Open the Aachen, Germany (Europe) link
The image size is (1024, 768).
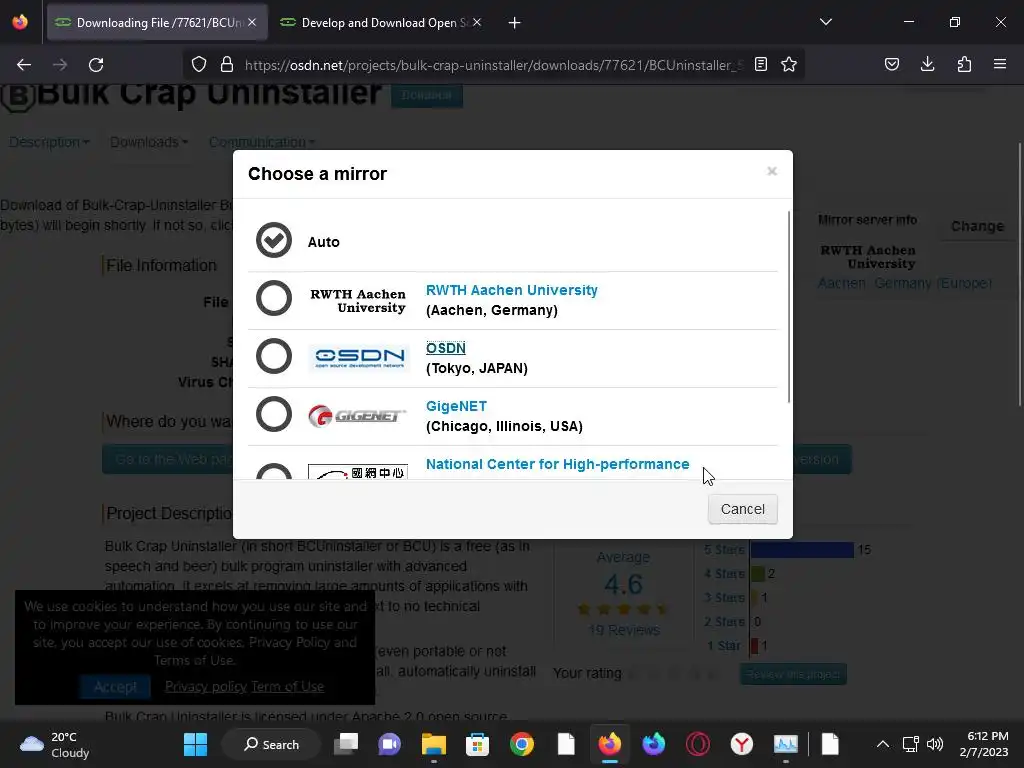[x=904, y=283]
